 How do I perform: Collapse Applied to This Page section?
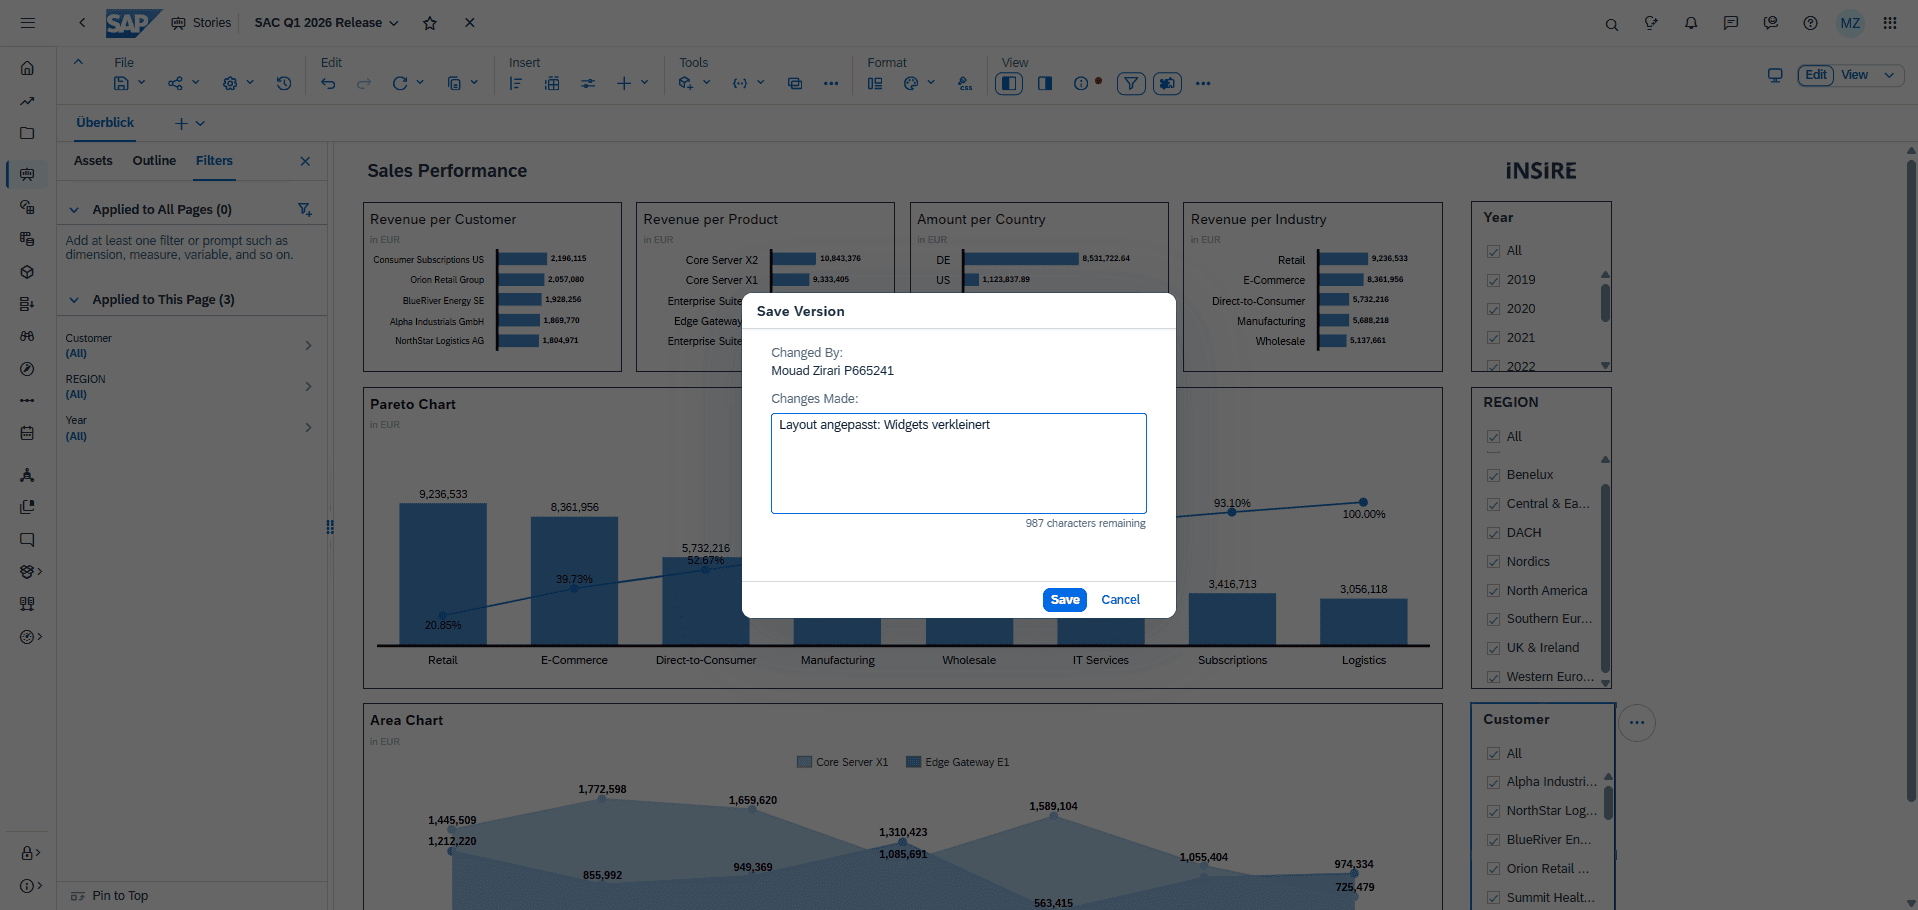point(74,300)
